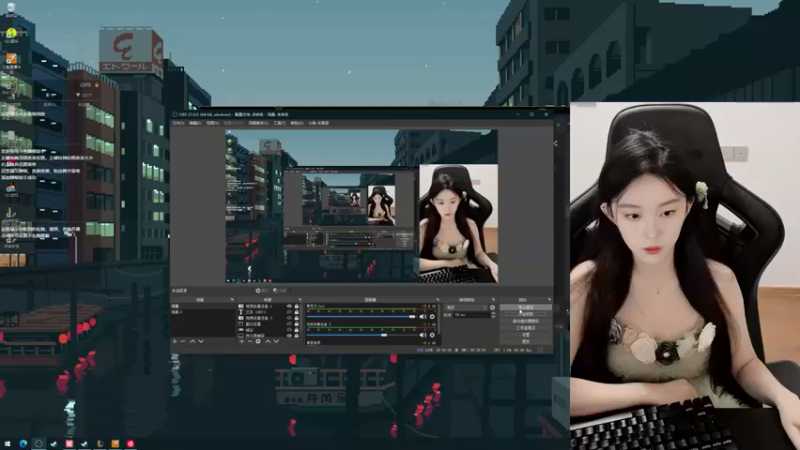Click the Exit button in the Controls dock

pyautogui.click(x=526, y=341)
